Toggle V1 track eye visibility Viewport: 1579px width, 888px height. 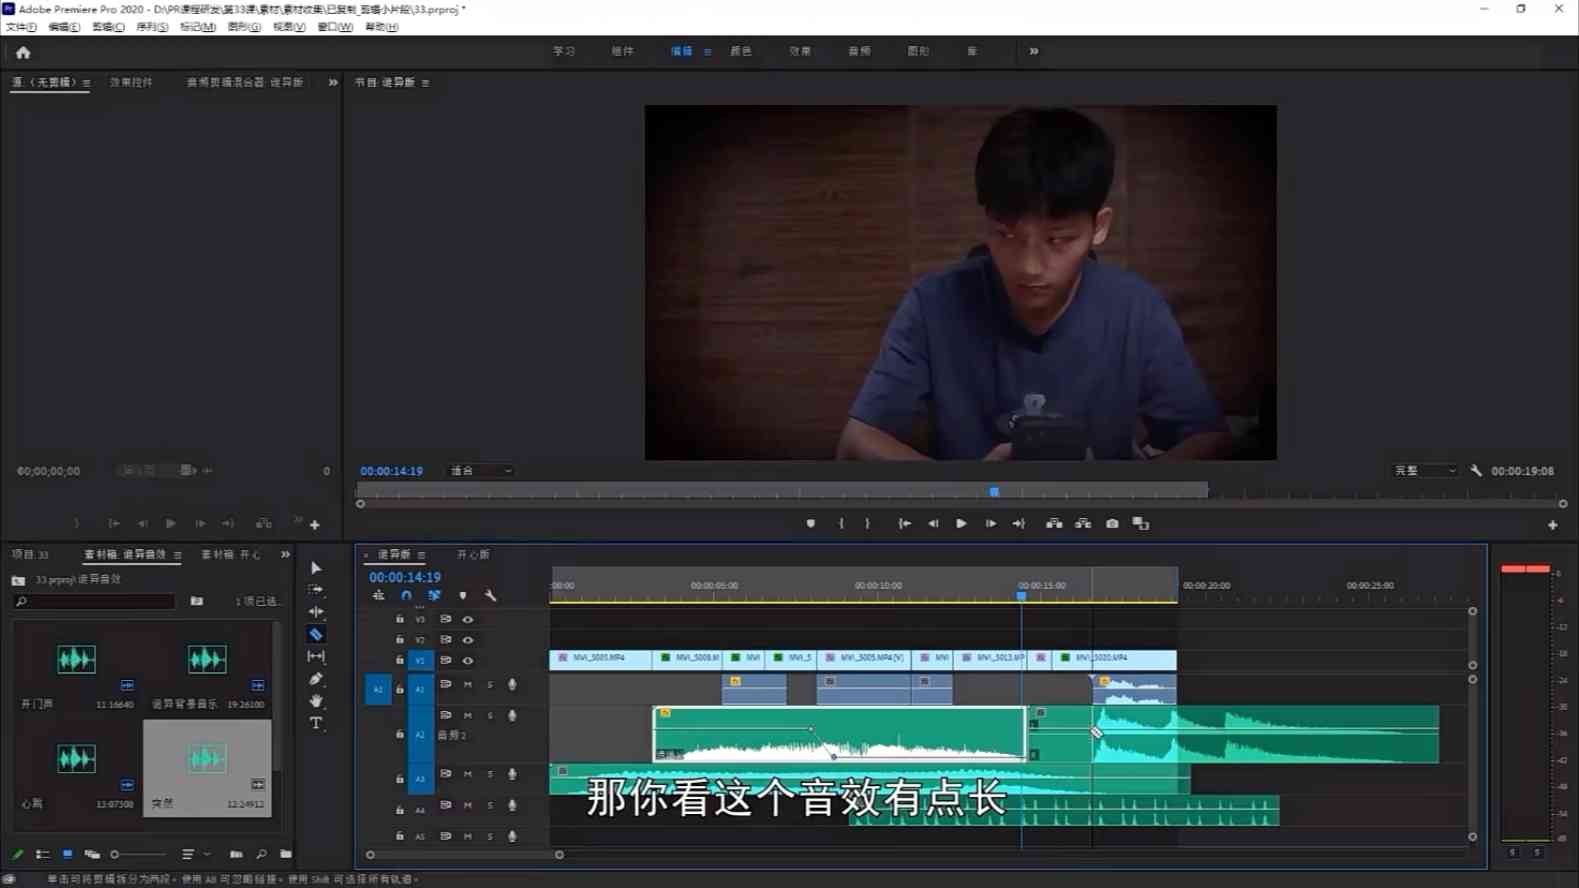pos(467,661)
